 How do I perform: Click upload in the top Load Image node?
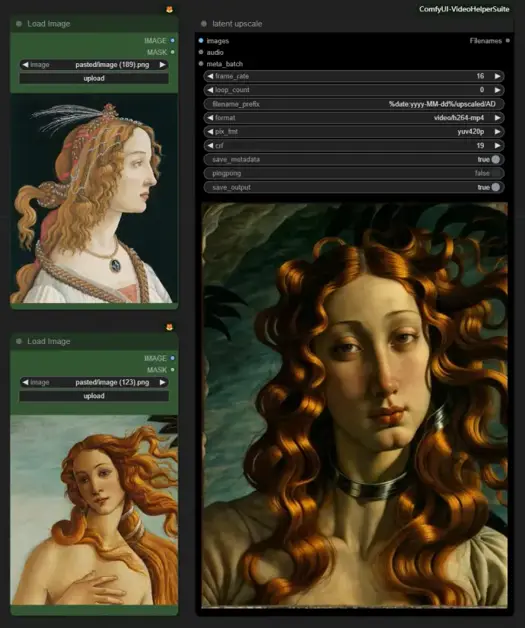94,78
